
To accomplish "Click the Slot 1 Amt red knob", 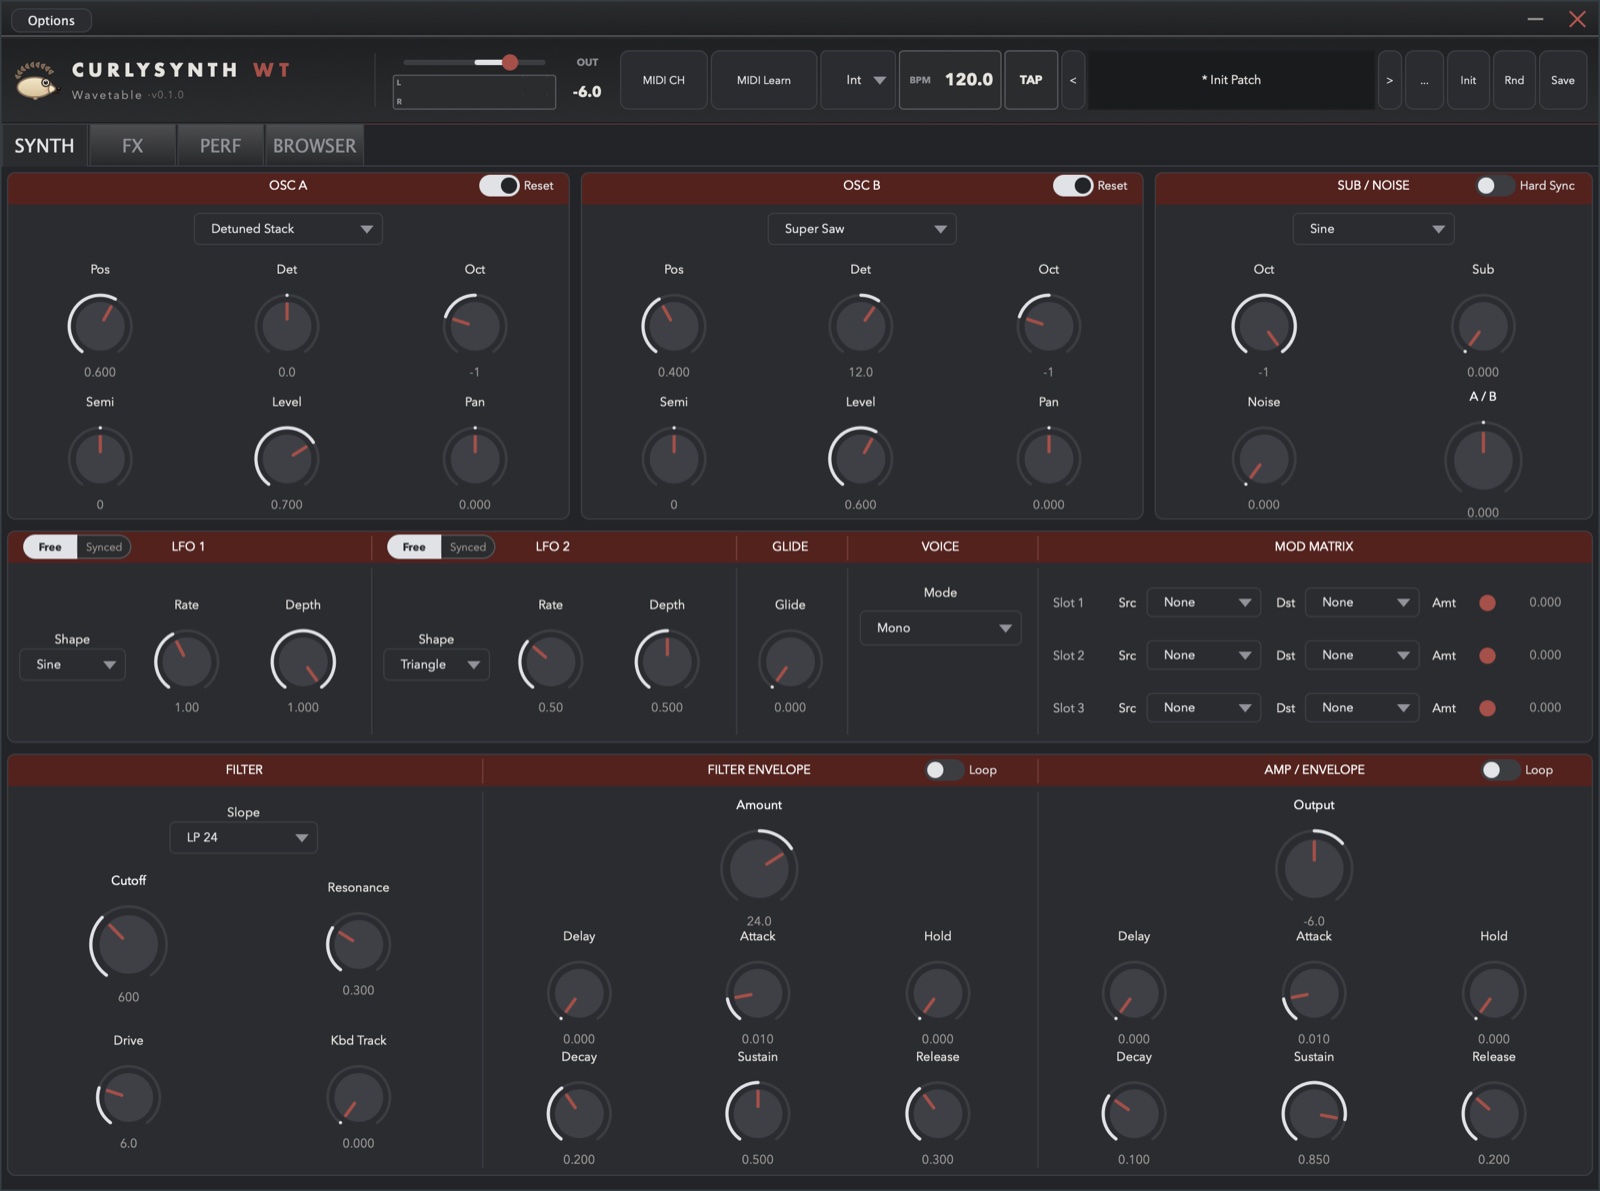I will pyautogui.click(x=1487, y=603).
